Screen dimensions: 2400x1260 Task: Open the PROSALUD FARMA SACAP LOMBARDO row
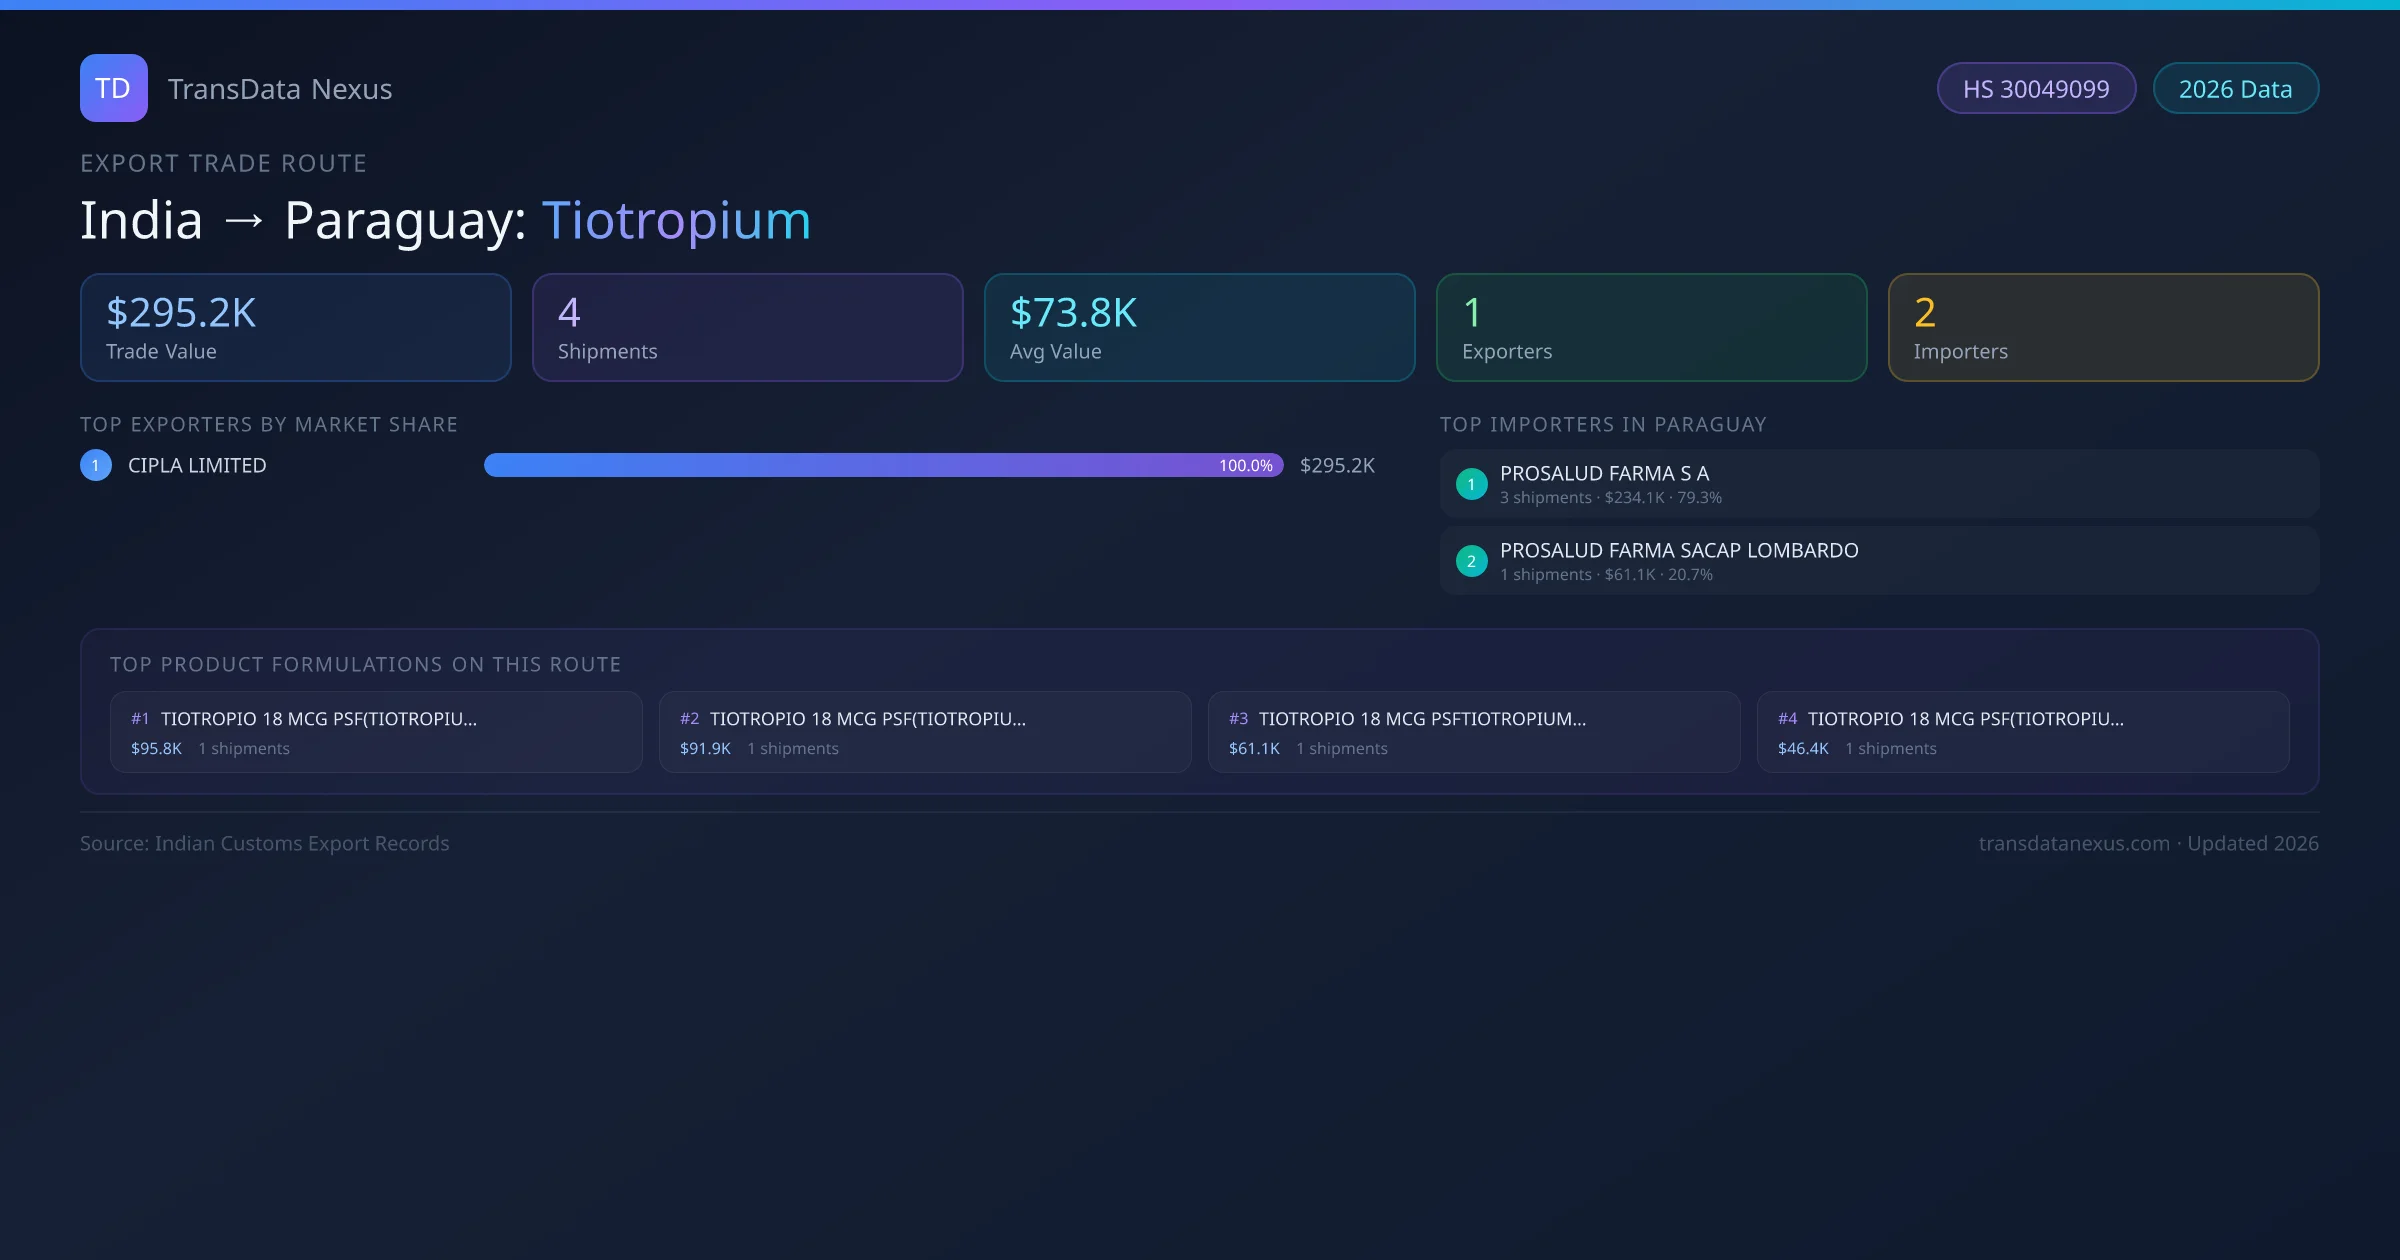1879,561
